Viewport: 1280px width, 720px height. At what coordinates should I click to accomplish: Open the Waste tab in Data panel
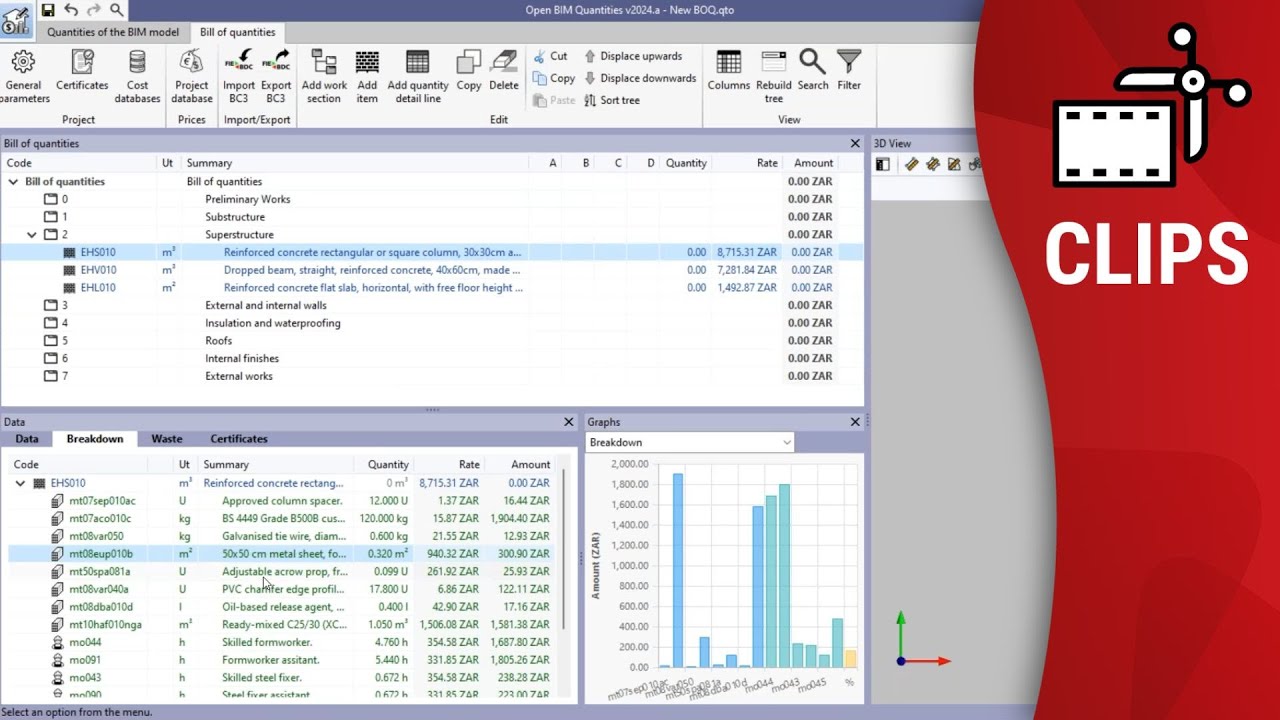(x=166, y=438)
